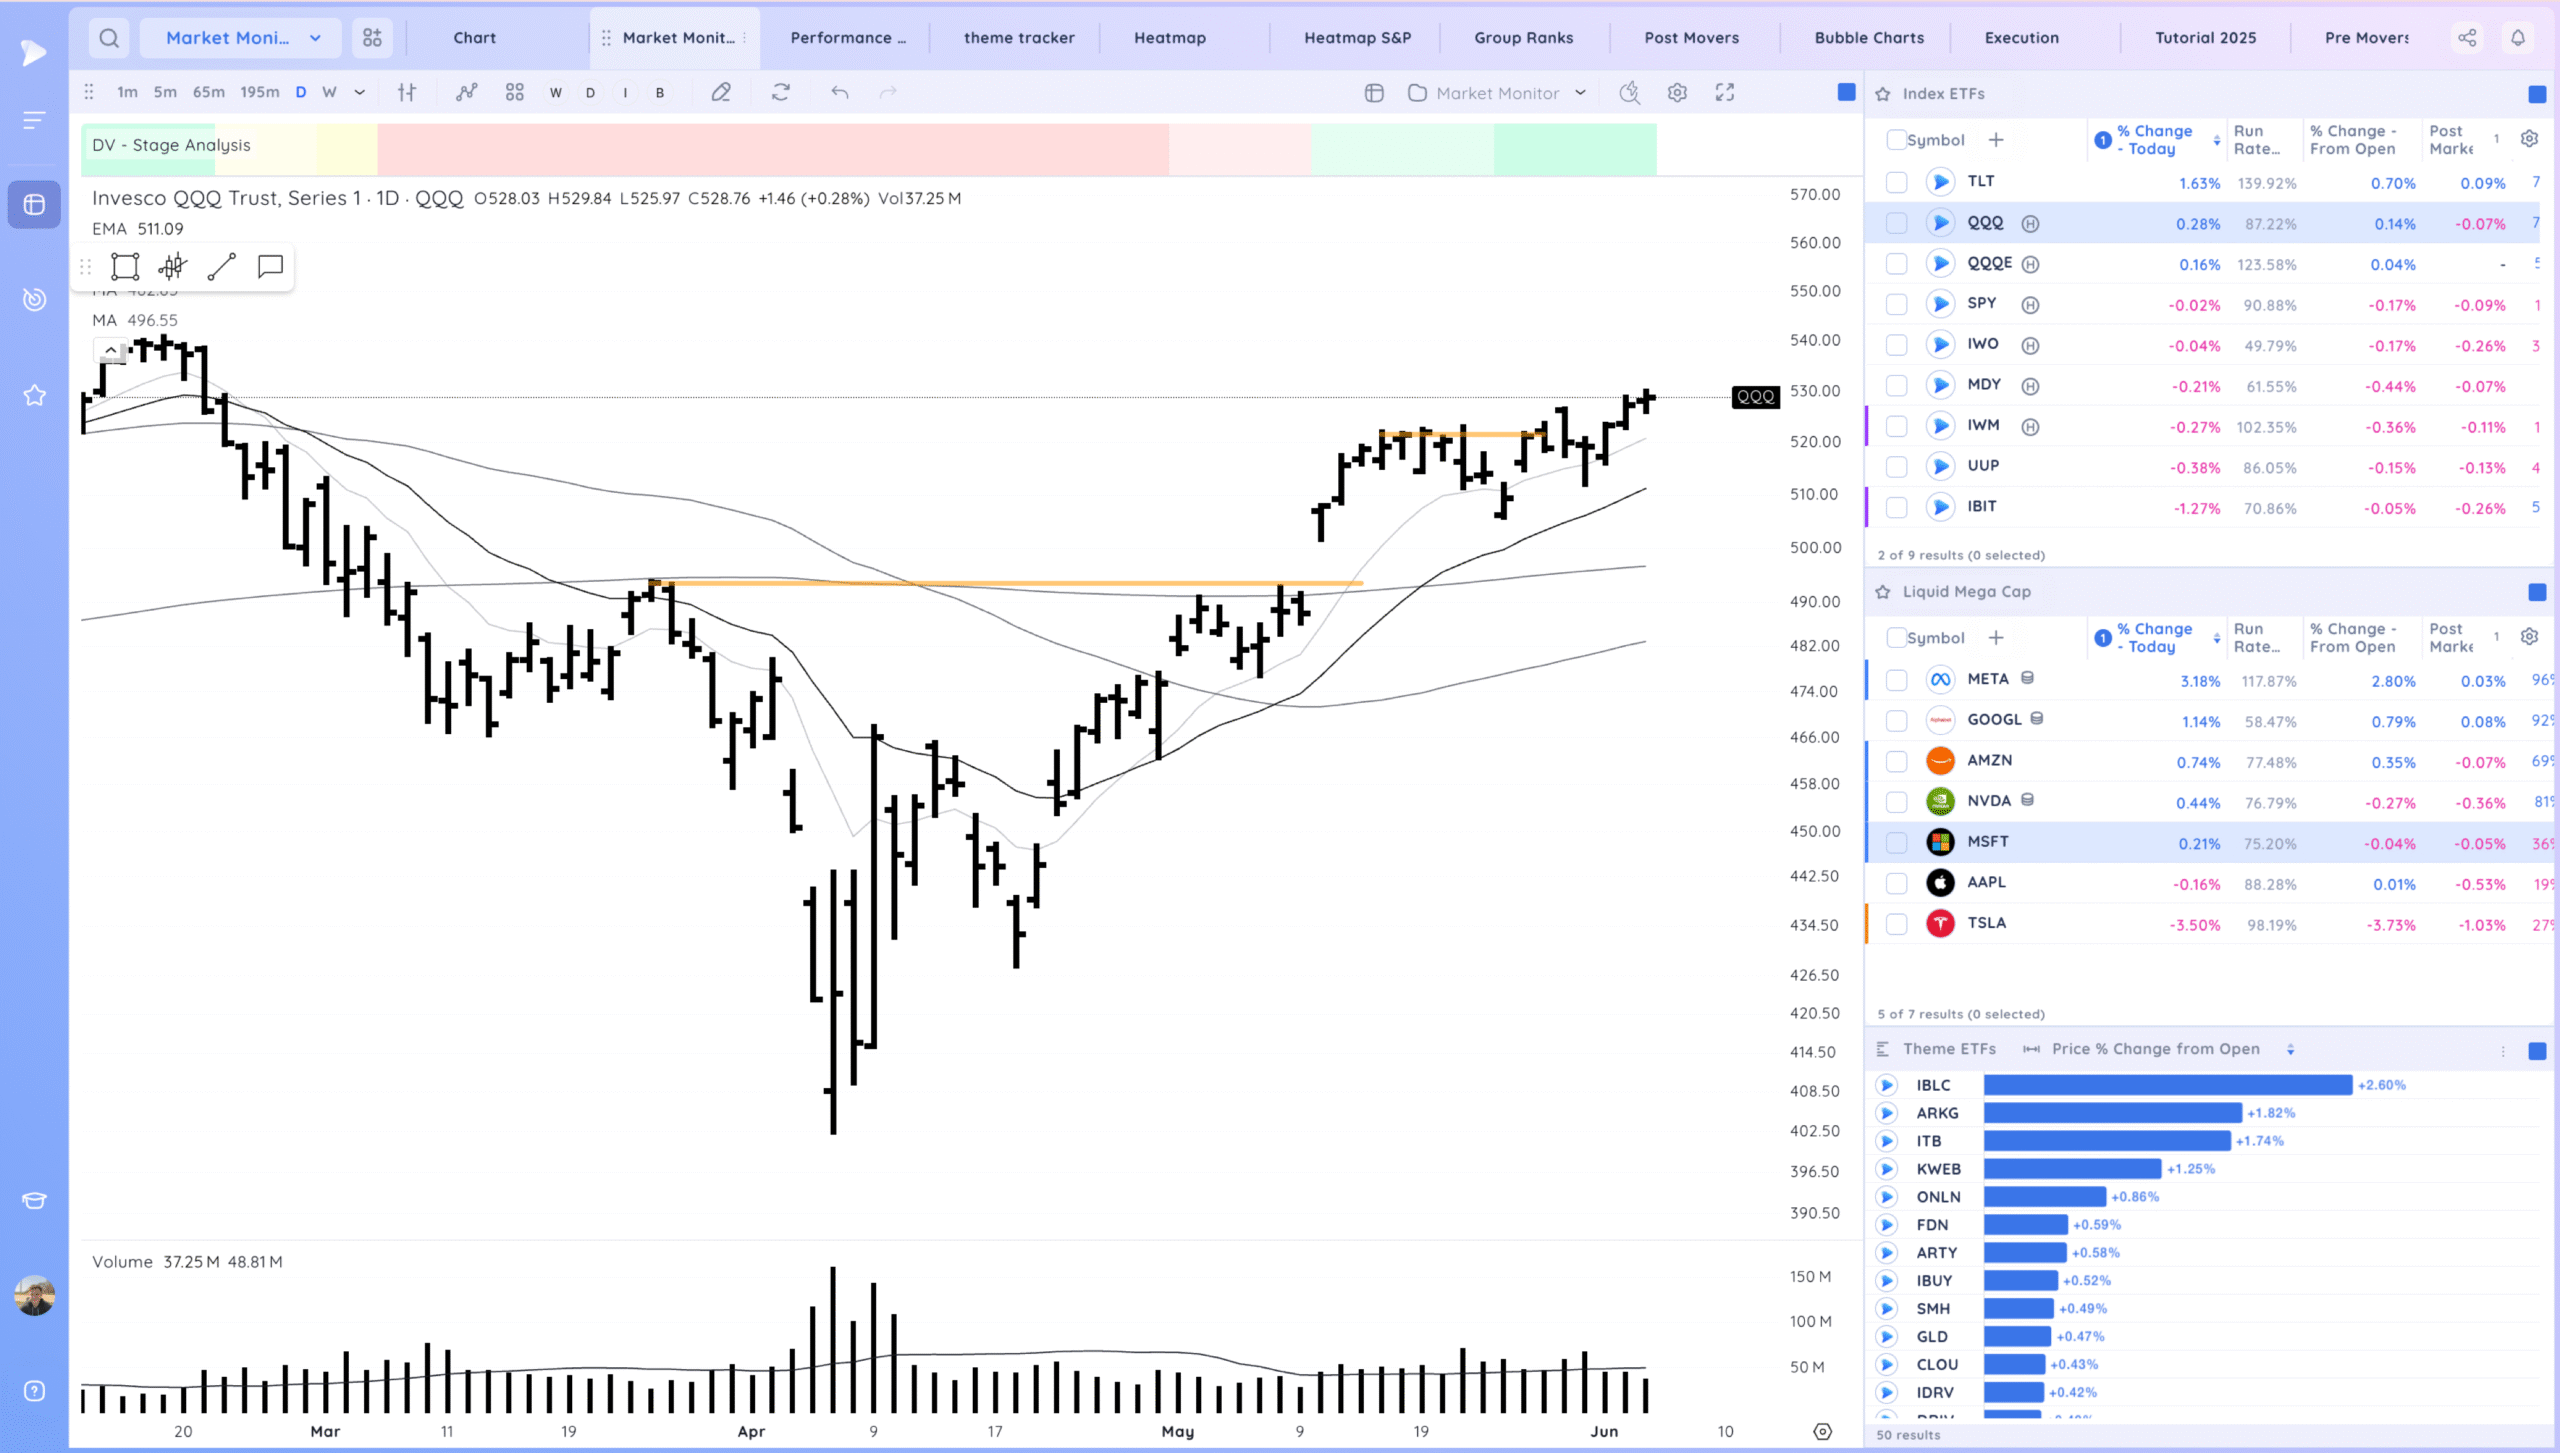
Task: Select the trend line drawing tool
Action: [x=221, y=266]
